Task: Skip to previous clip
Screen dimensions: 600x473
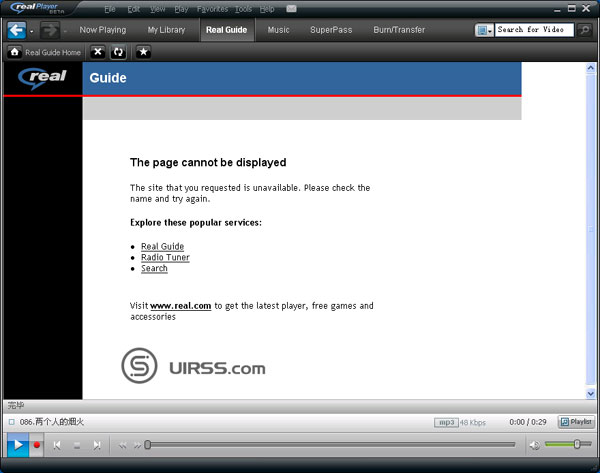Action: [x=57, y=445]
